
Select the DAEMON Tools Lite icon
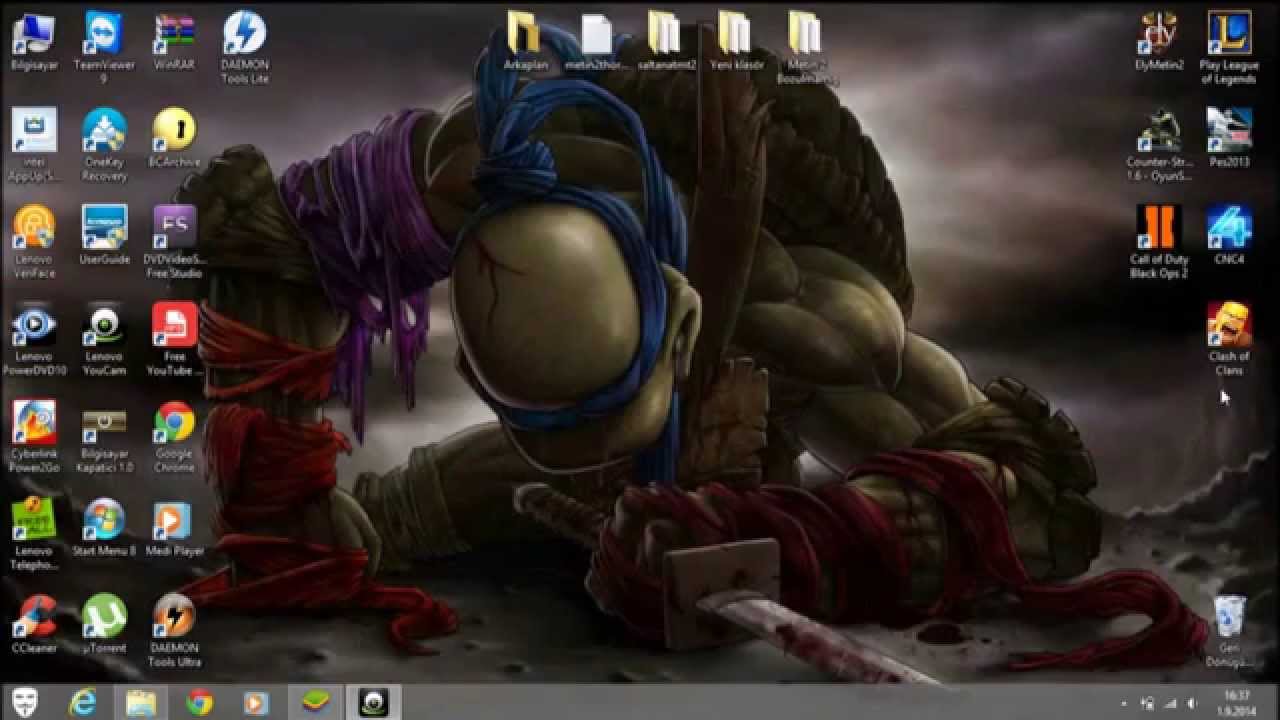click(244, 47)
